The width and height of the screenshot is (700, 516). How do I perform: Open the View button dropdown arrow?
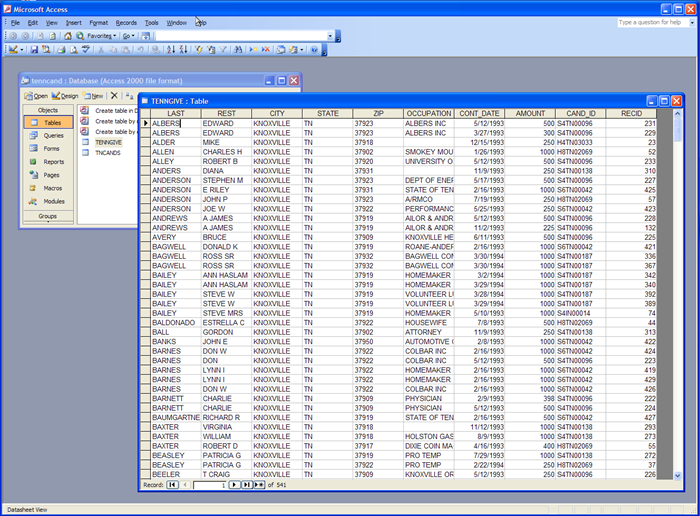click(x=21, y=50)
